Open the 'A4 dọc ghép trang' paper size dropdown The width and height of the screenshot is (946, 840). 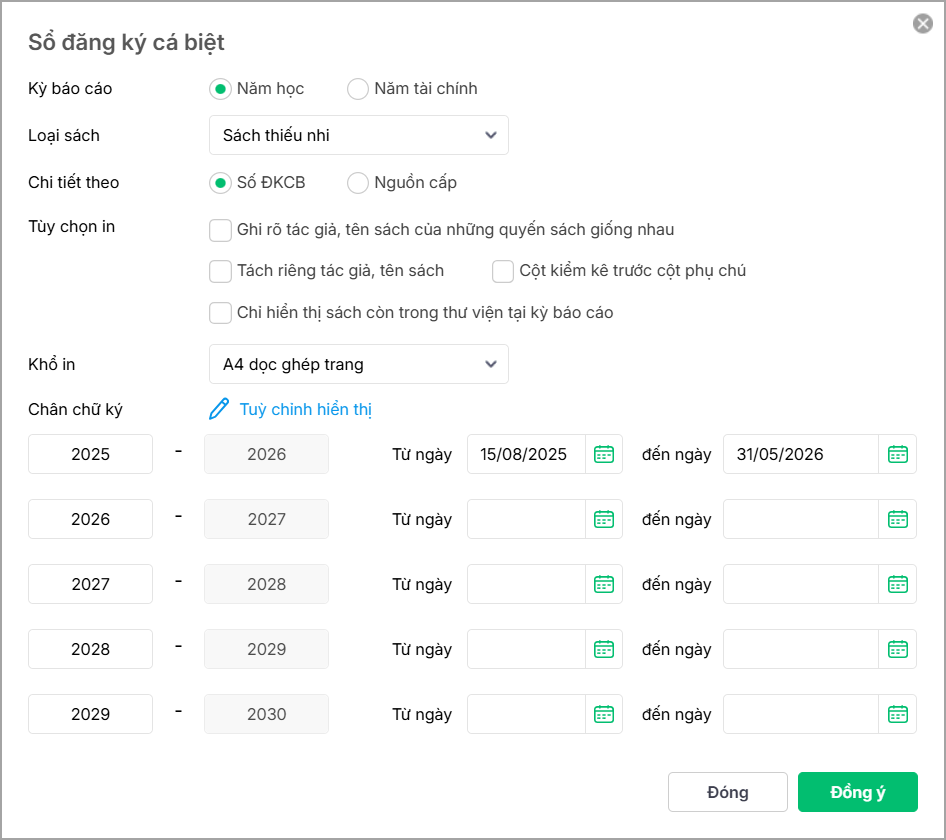coord(359,364)
